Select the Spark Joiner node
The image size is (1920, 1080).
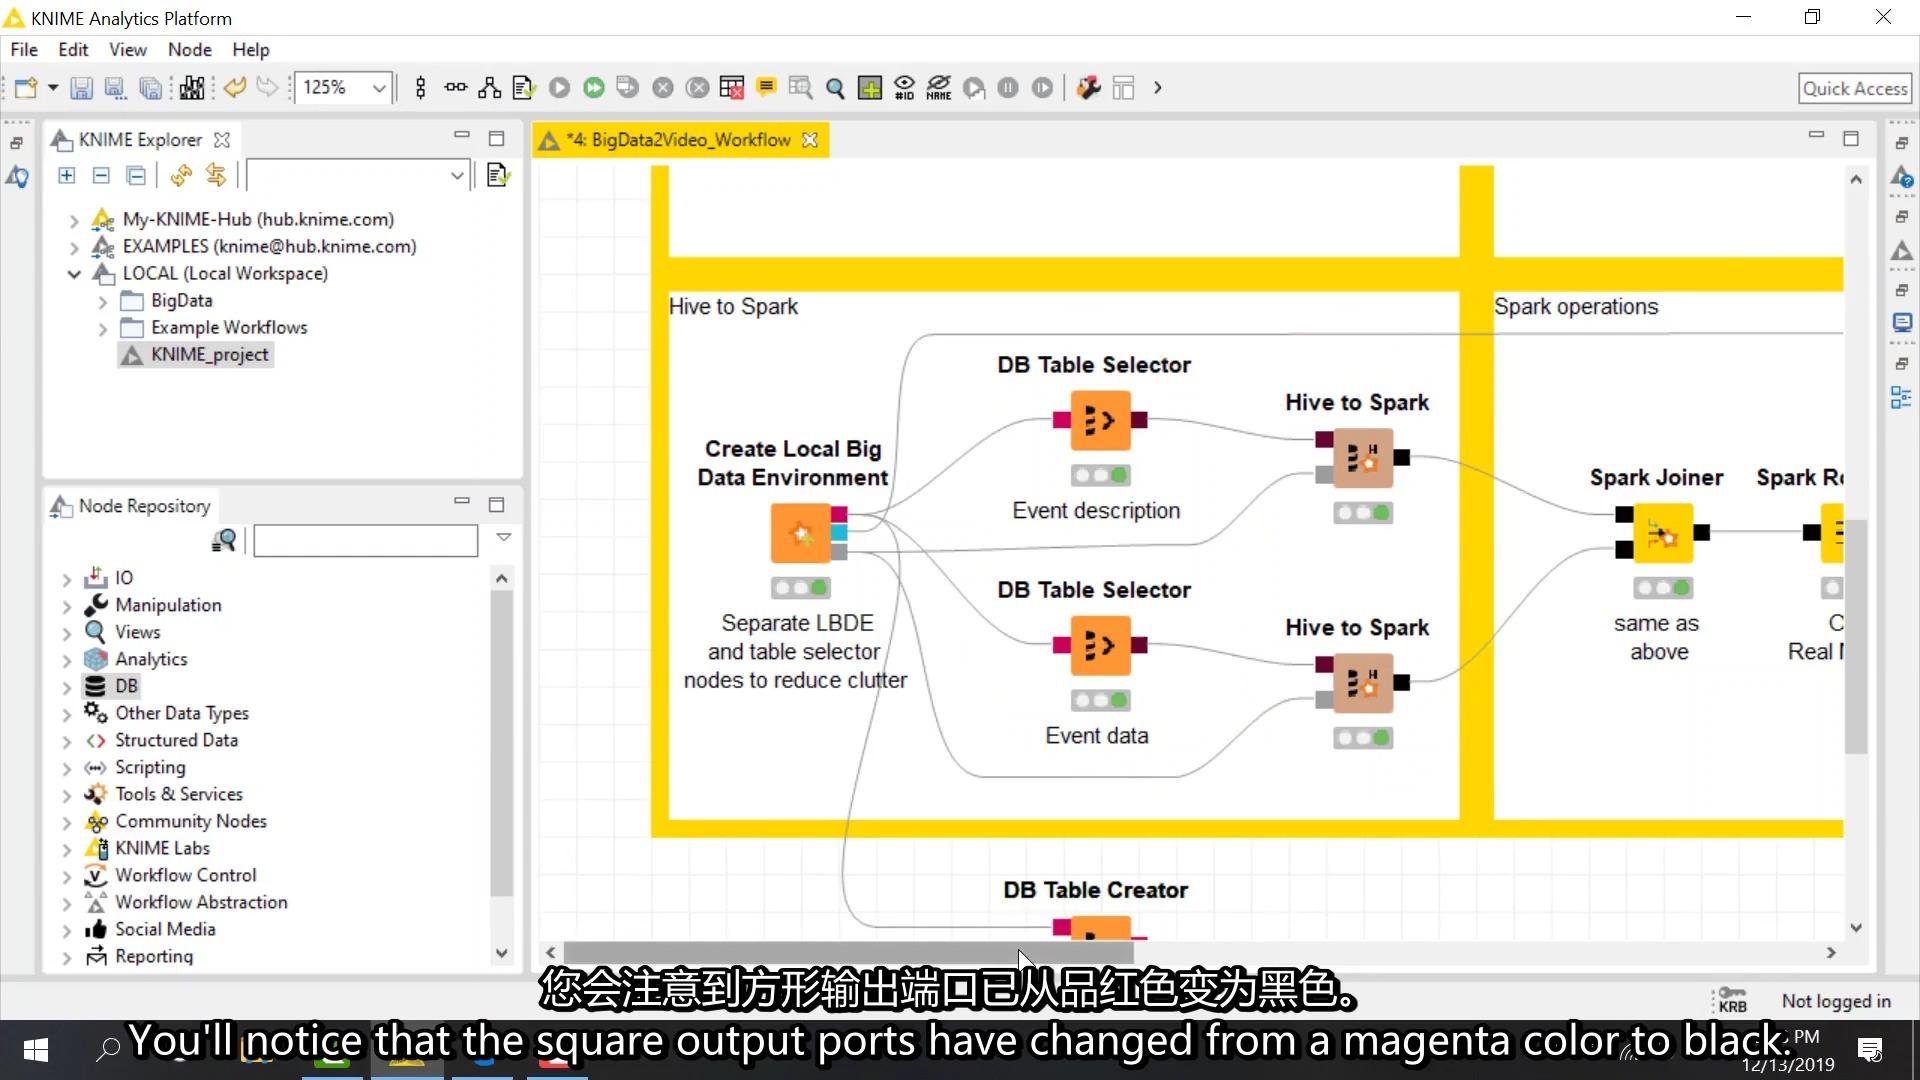[x=1663, y=534]
